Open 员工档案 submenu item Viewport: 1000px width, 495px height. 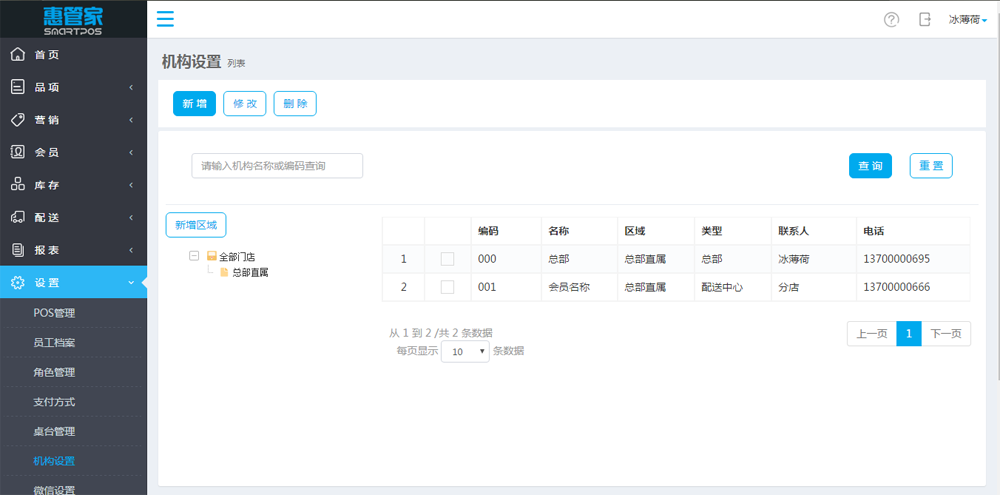pyautogui.click(x=54, y=343)
